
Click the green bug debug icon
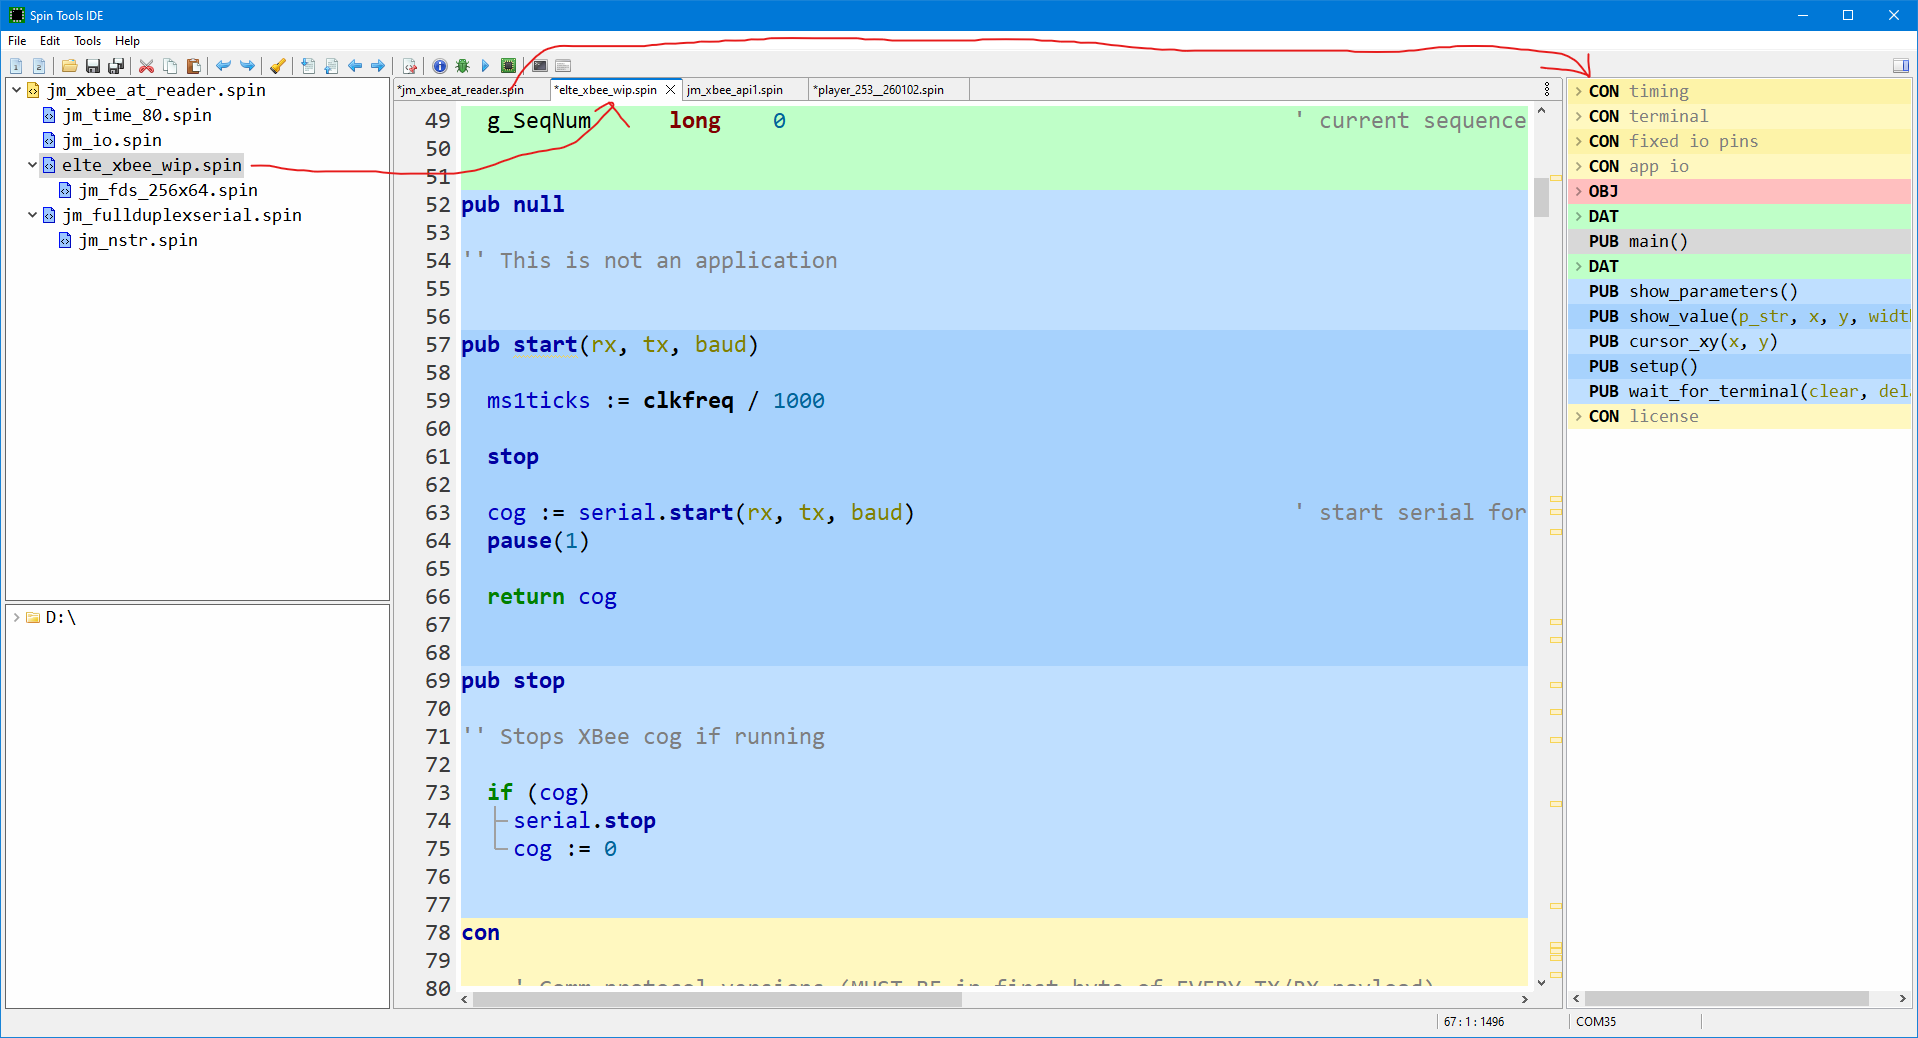[x=462, y=66]
